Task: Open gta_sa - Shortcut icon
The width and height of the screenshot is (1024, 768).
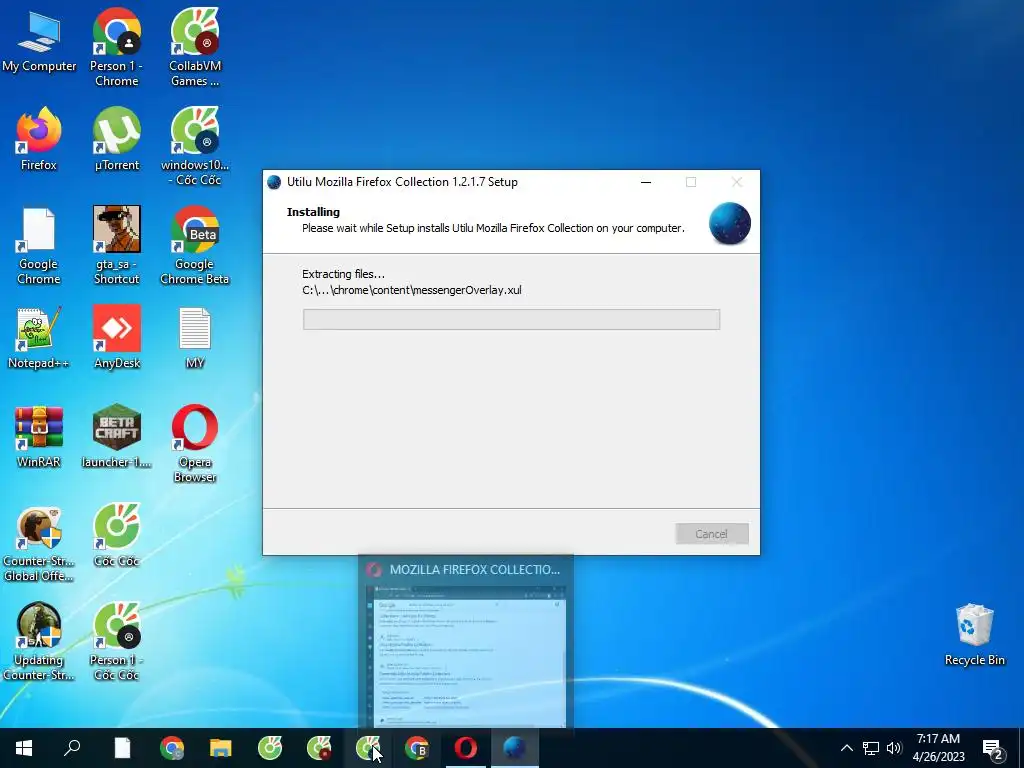Action: 116,246
